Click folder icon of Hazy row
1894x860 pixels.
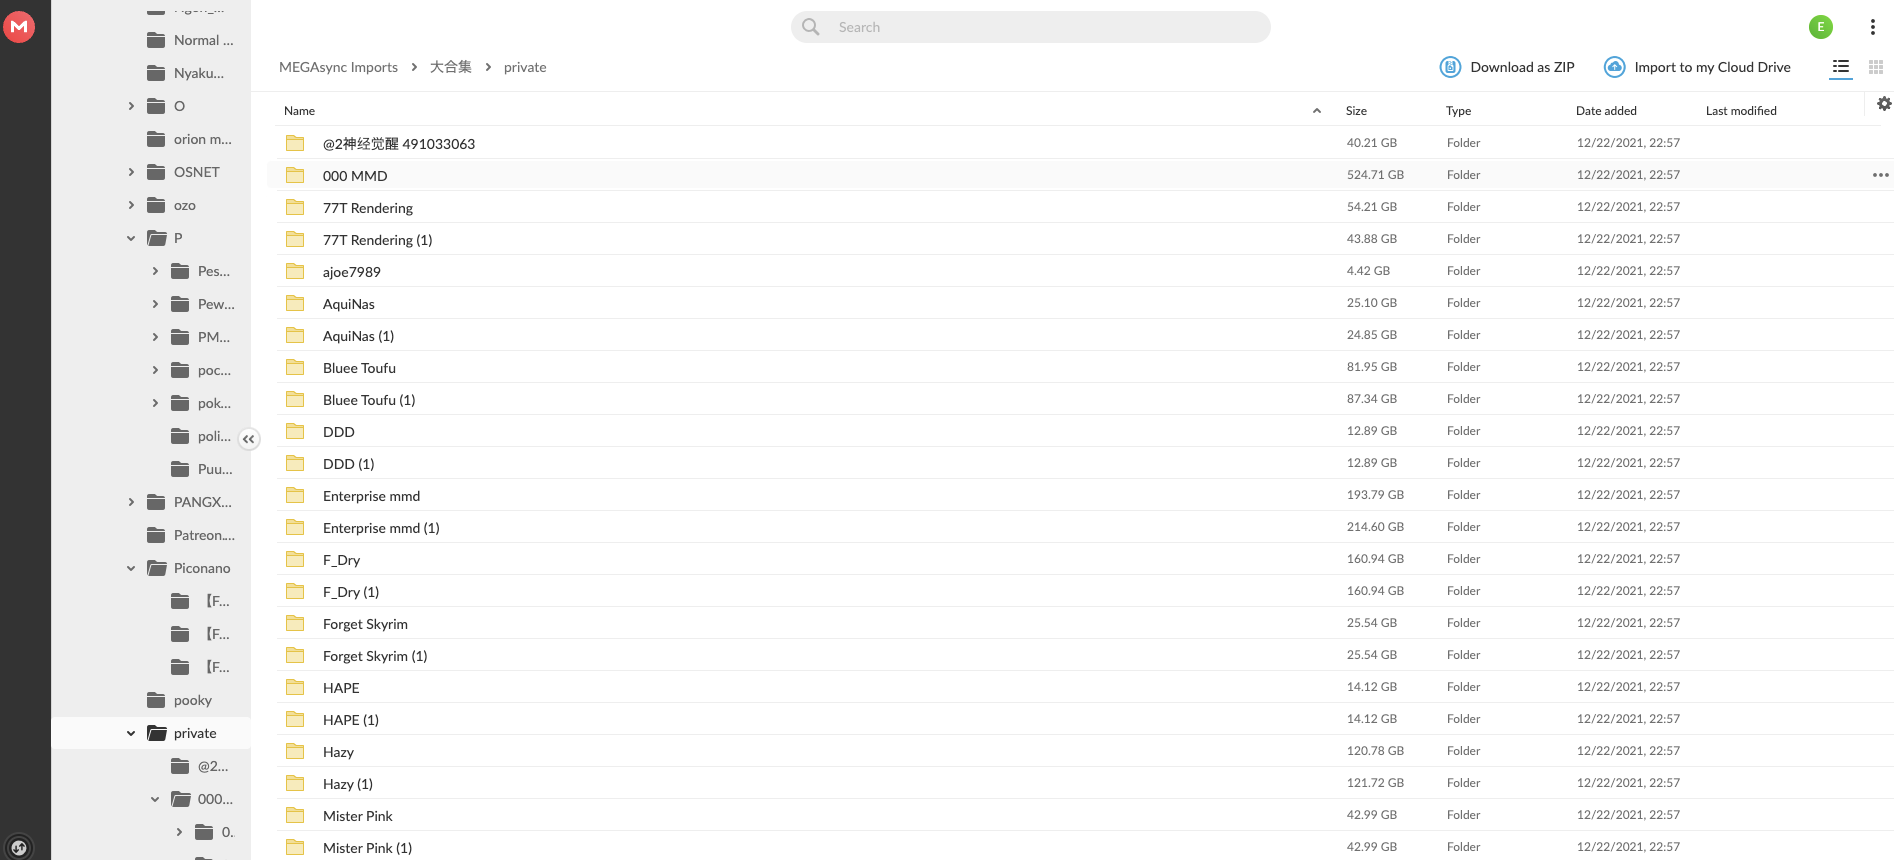pos(295,751)
